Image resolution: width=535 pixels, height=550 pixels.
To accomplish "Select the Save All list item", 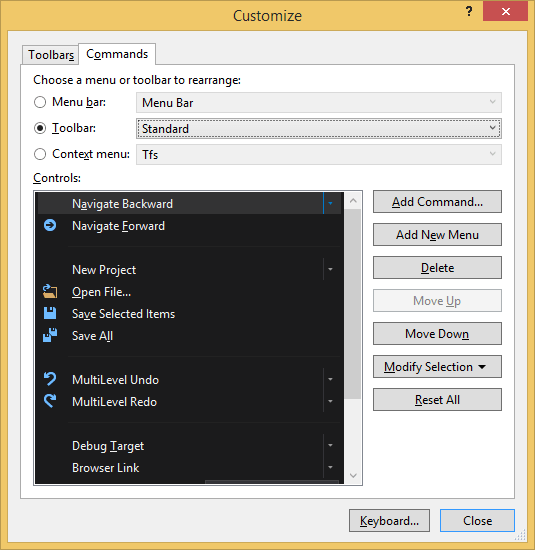I will pos(189,335).
